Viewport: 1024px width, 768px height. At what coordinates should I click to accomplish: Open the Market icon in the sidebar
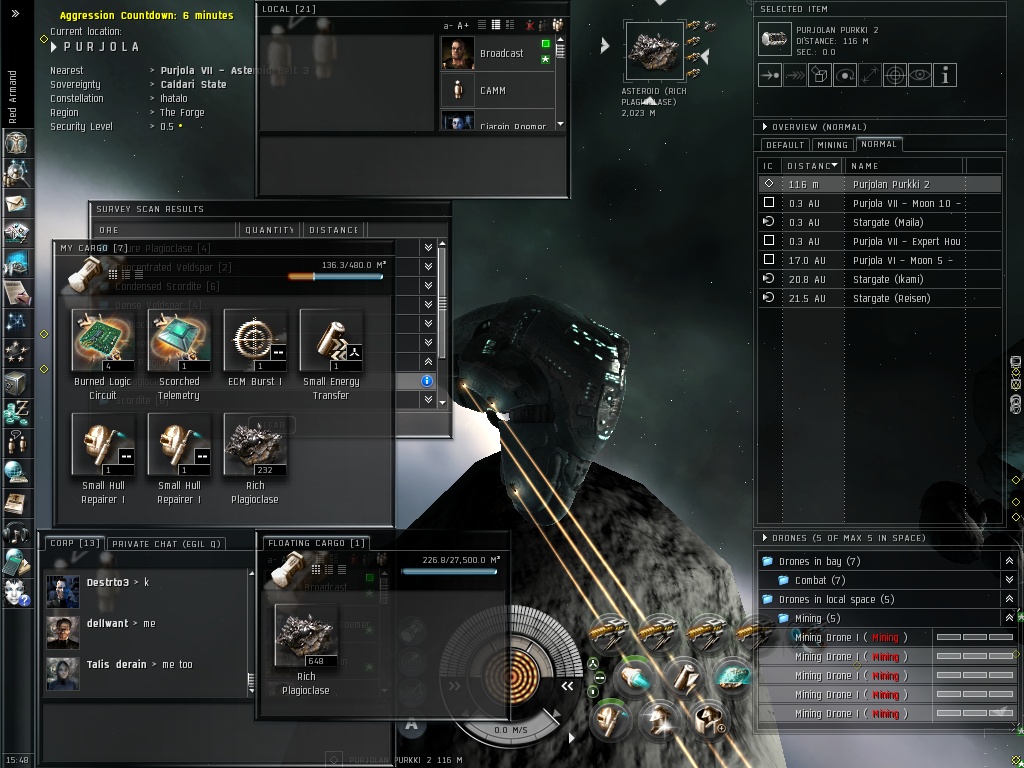pos(16,232)
